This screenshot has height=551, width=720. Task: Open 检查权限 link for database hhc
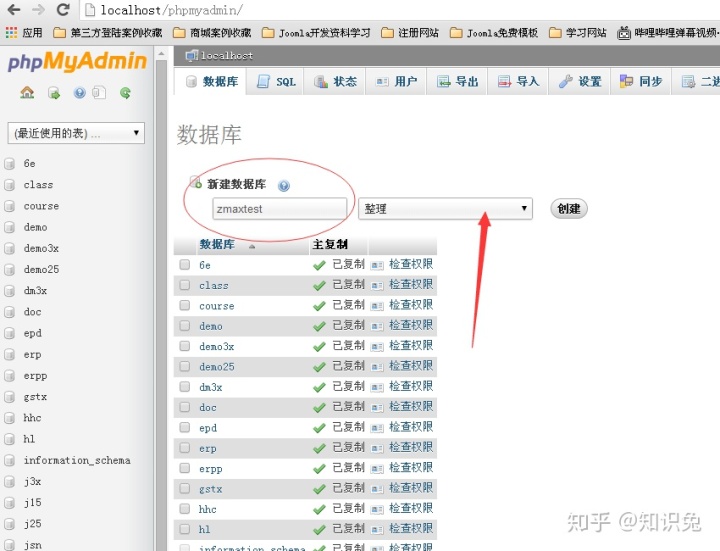coord(411,508)
